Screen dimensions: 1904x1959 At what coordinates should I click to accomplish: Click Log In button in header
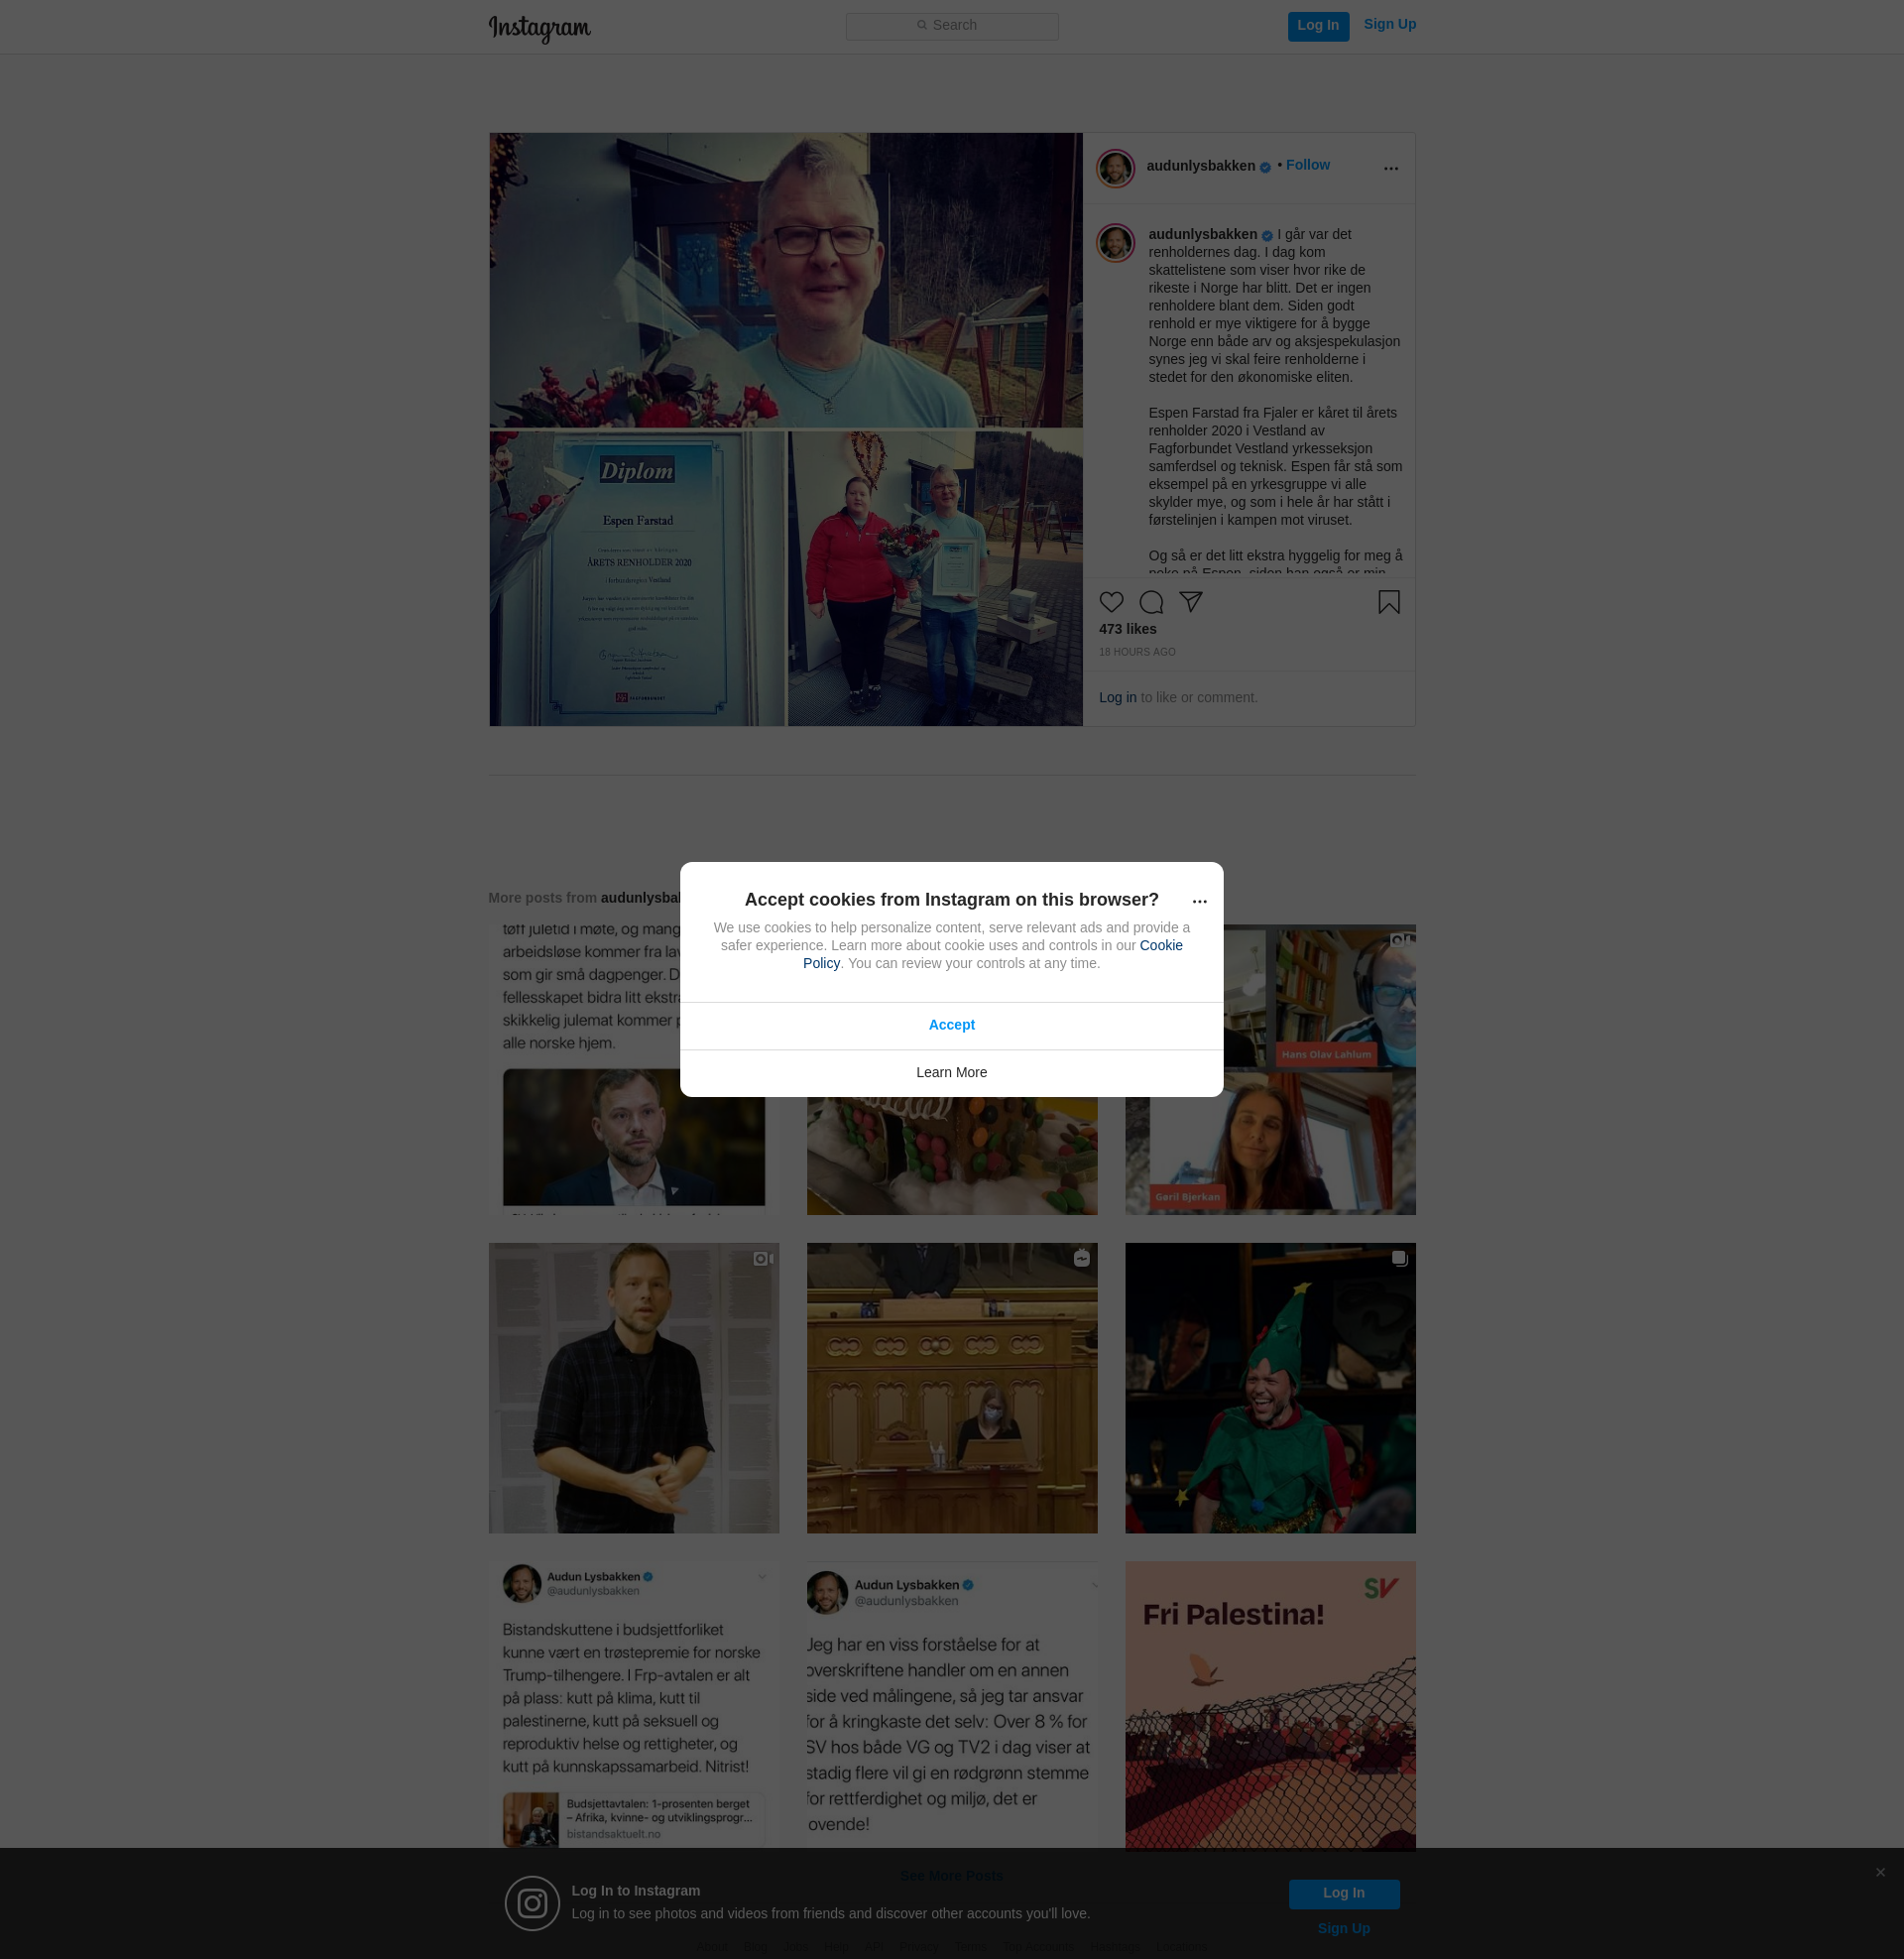pos(1317,26)
